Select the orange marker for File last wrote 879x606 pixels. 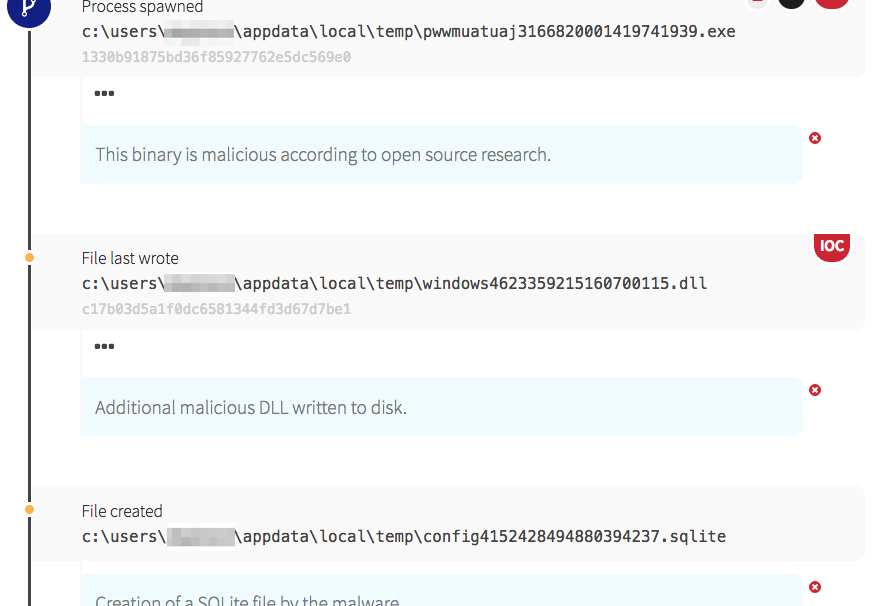[x=29, y=258]
